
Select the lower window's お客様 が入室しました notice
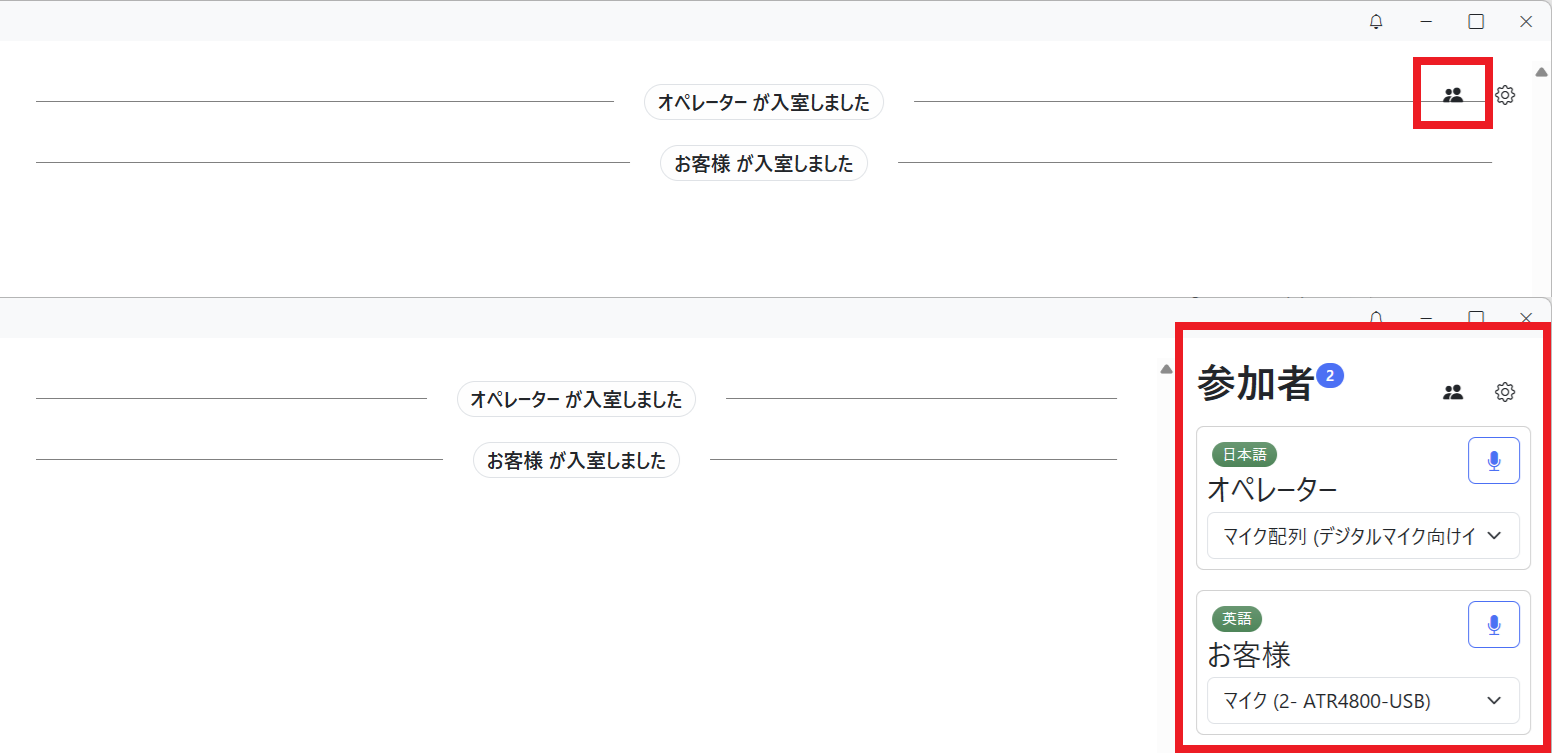pyautogui.click(x=576, y=461)
